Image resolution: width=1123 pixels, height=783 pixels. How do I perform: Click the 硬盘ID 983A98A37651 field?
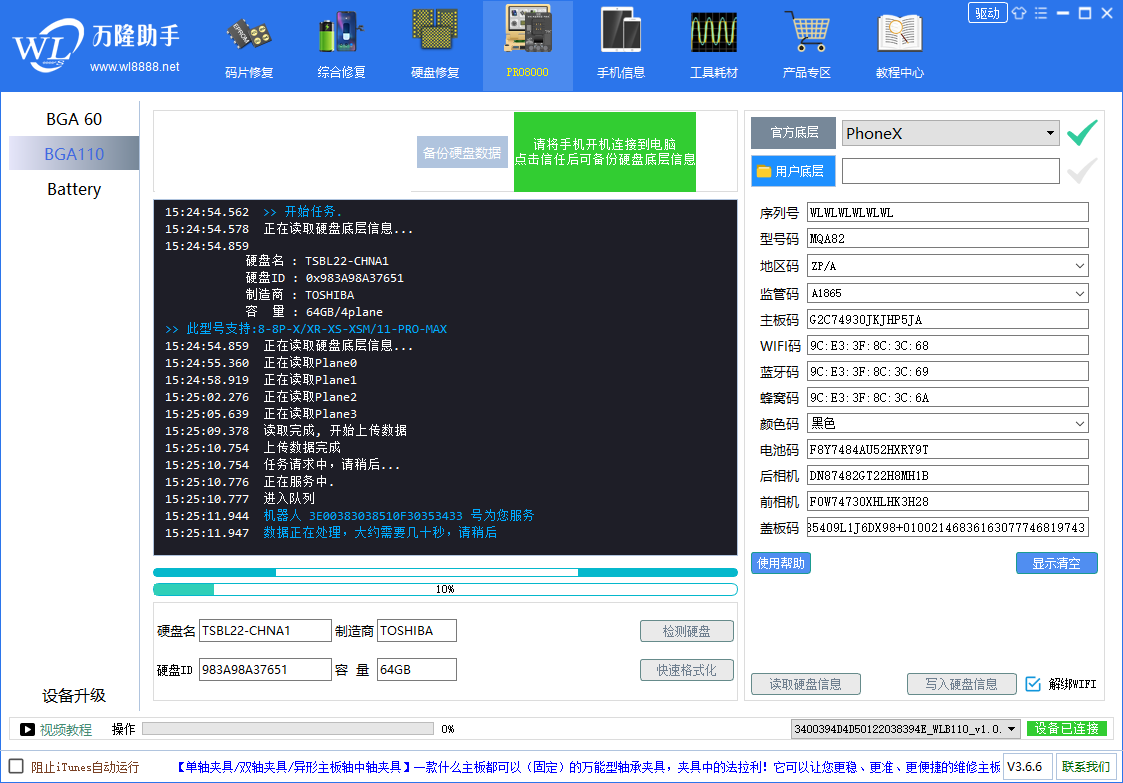click(265, 669)
